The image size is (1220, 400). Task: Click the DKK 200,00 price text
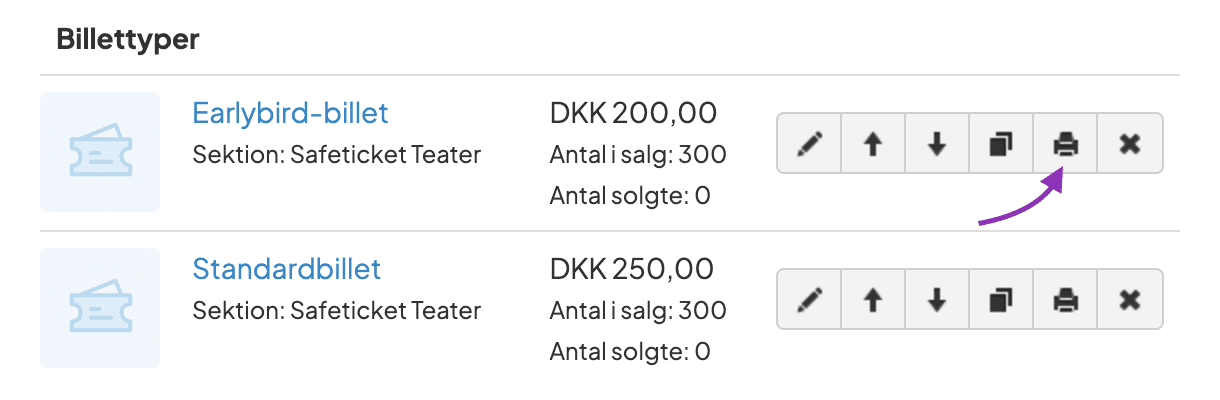(633, 113)
